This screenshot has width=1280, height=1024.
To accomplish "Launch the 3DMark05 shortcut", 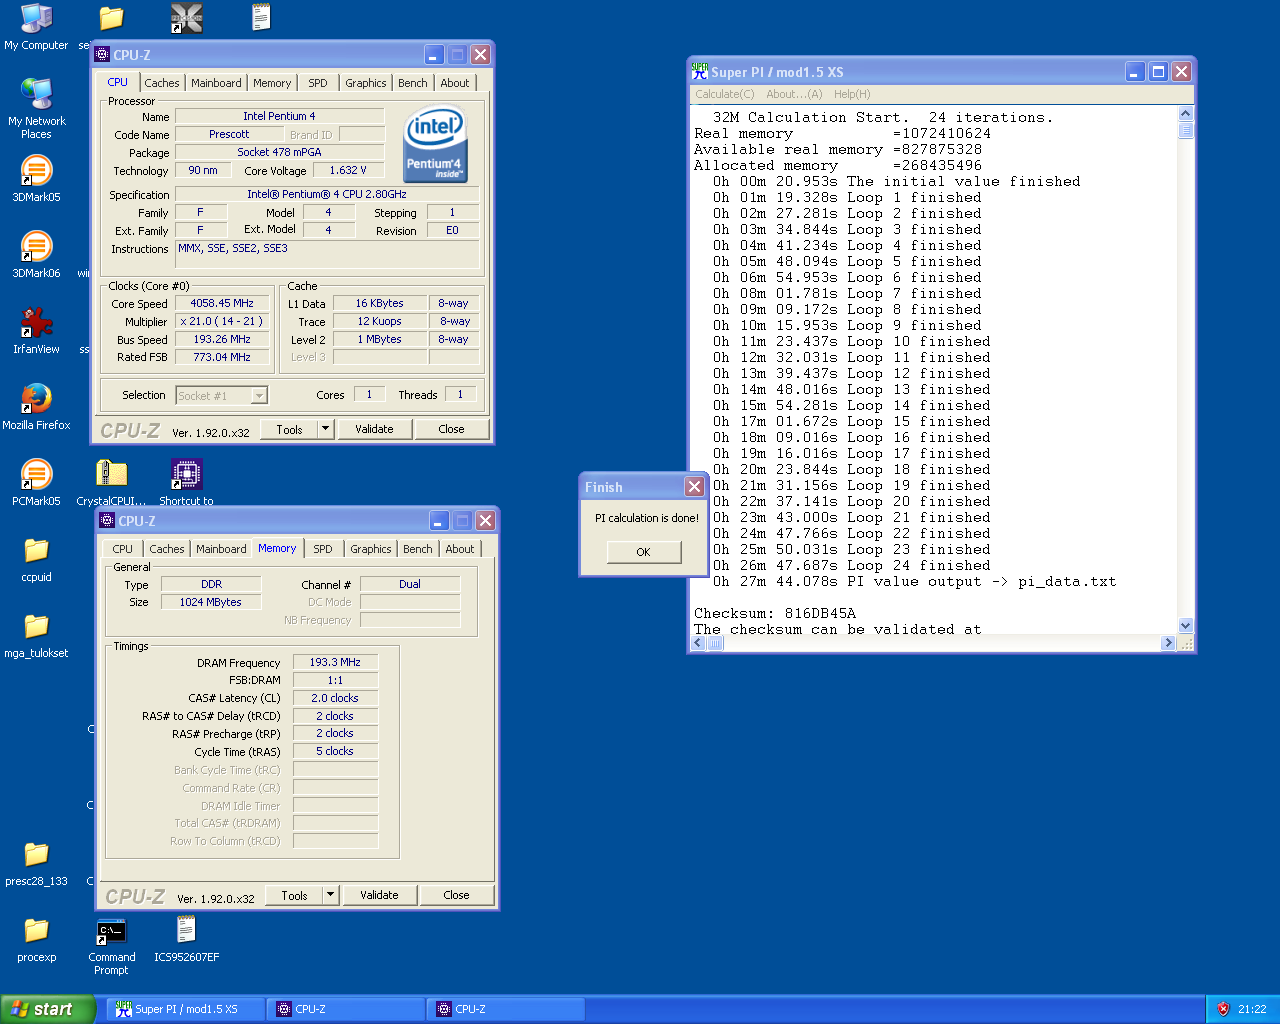I will [36, 179].
